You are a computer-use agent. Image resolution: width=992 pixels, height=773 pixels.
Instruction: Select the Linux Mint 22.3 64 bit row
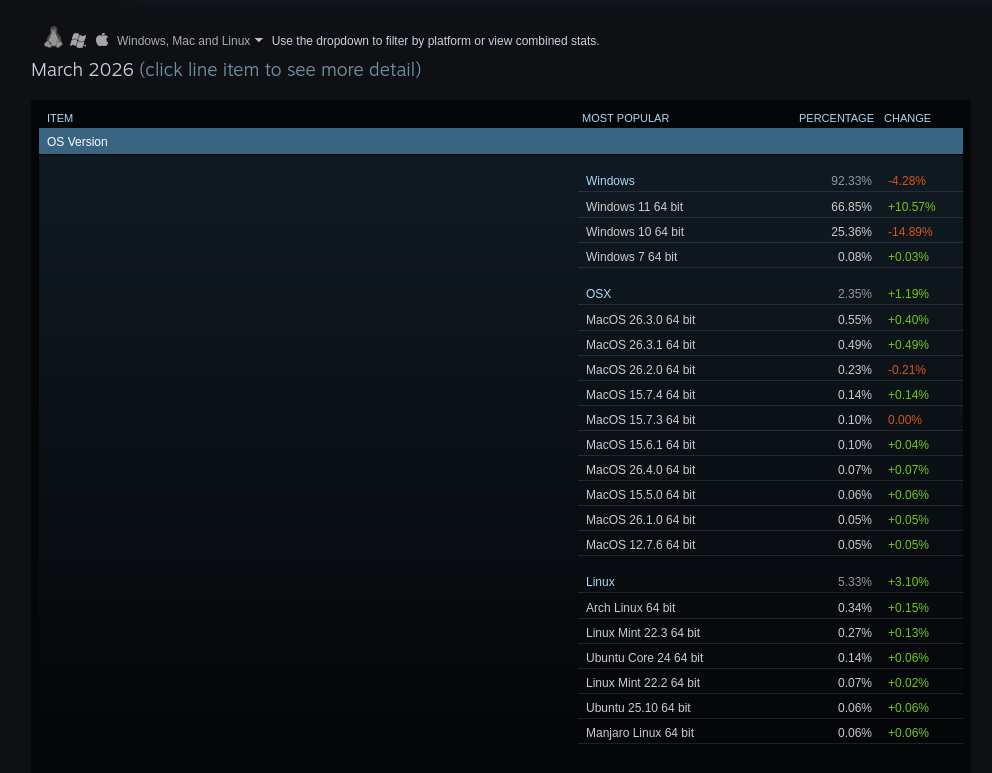770,633
